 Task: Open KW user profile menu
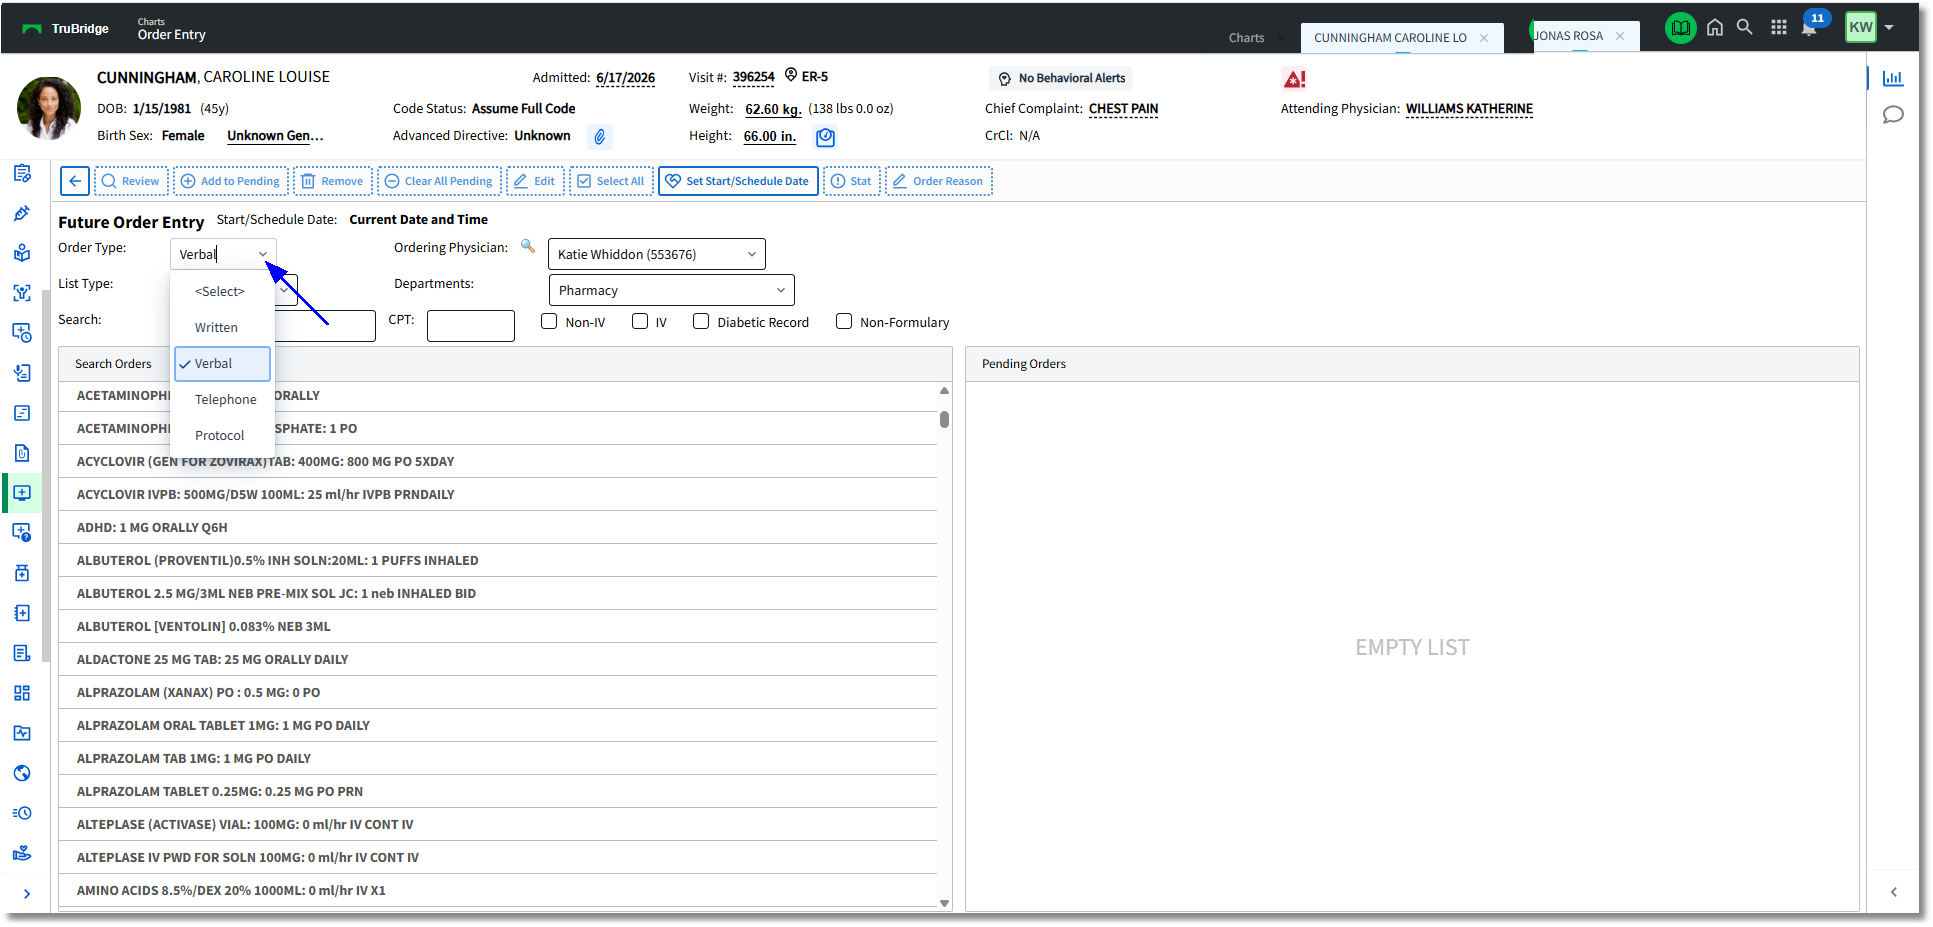click(x=1869, y=27)
